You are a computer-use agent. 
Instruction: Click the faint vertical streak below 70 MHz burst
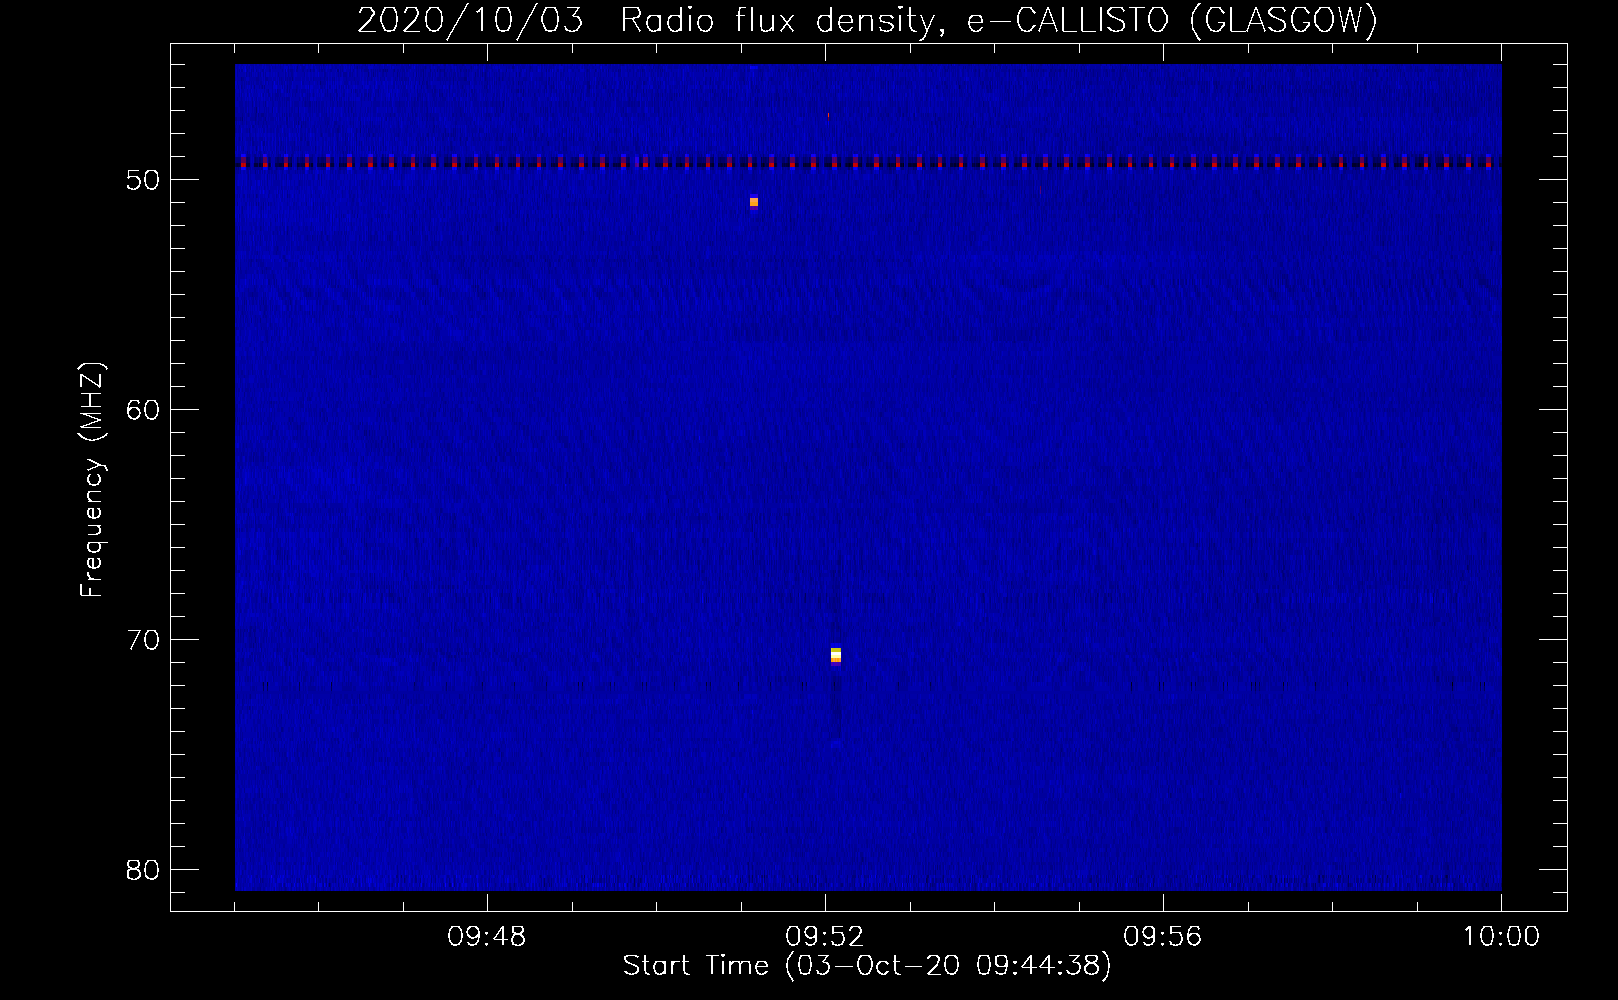pyautogui.click(x=837, y=700)
